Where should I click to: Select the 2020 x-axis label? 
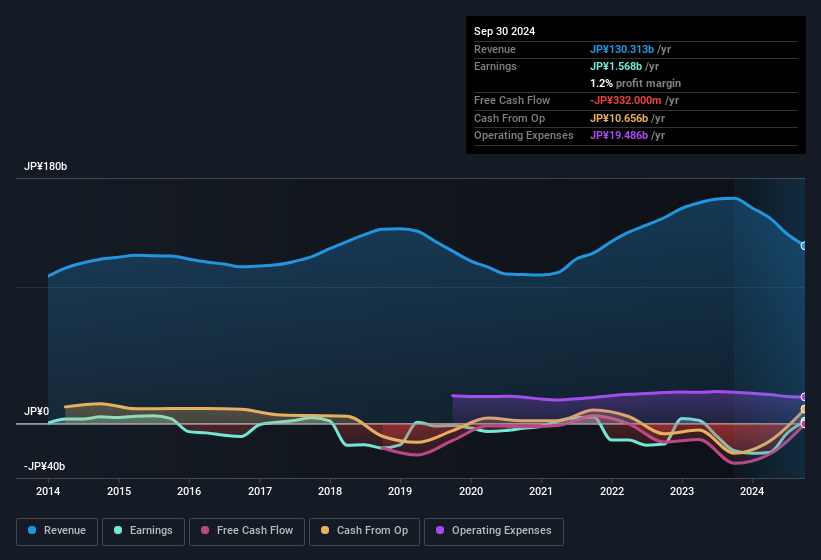pos(471,491)
